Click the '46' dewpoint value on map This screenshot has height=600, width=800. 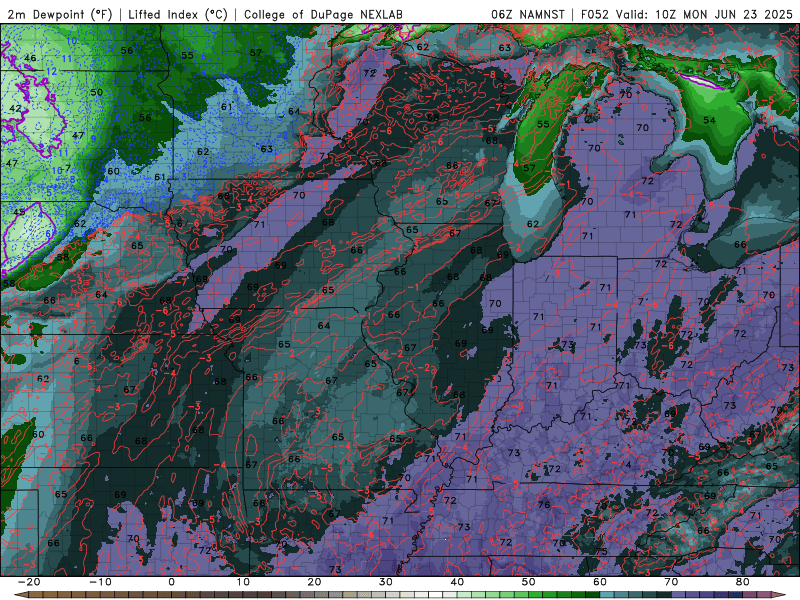[x=30, y=58]
